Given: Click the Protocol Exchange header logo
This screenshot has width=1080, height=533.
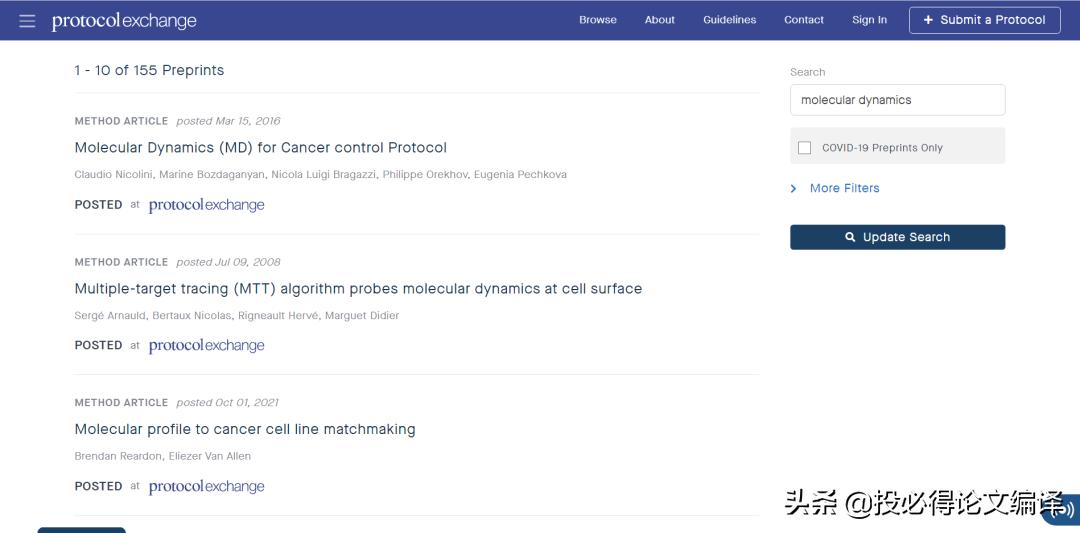Looking at the screenshot, I should (124, 21).
